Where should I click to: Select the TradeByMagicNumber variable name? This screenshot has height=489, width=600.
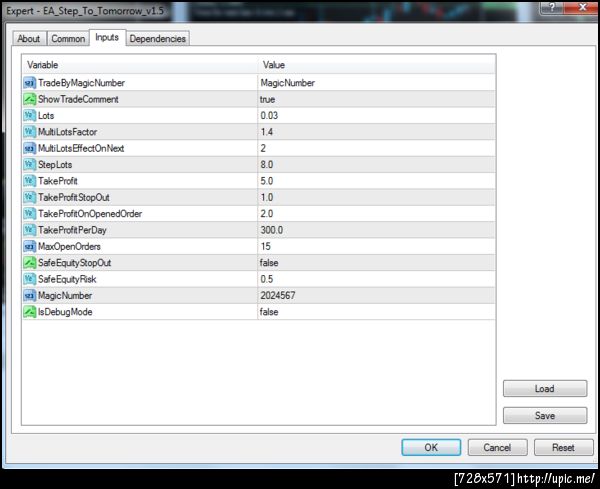point(82,83)
